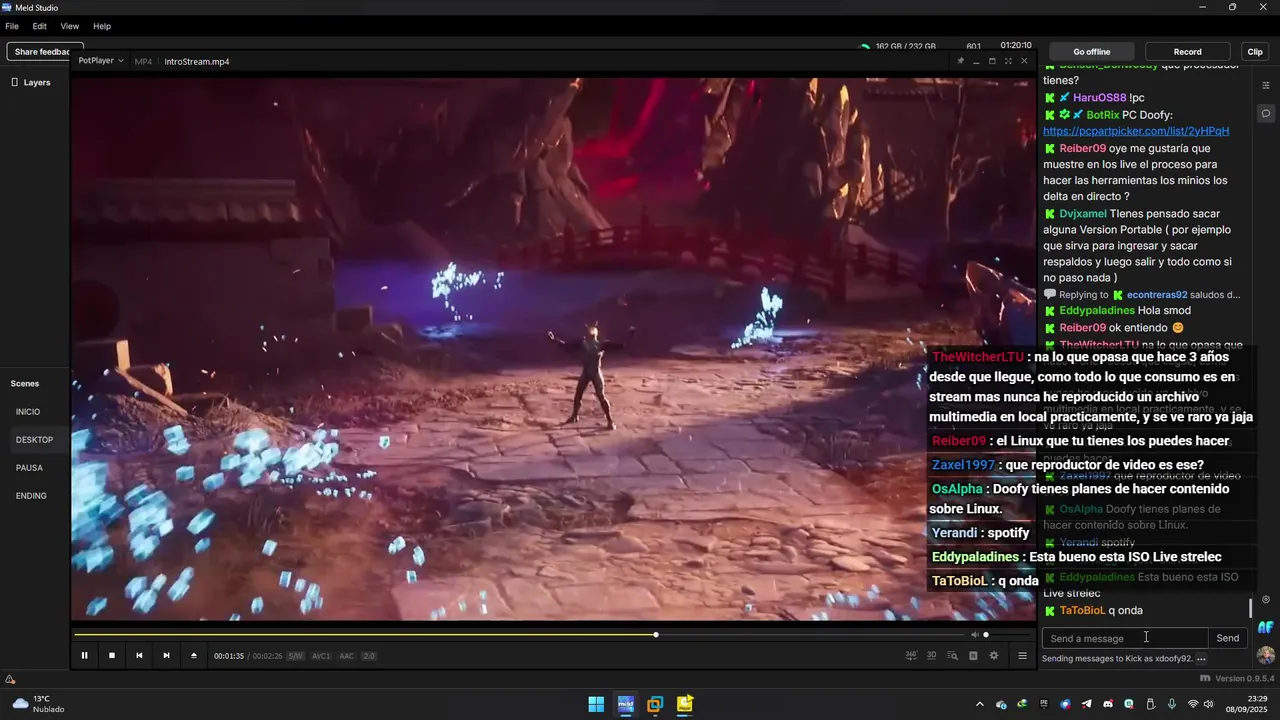Stop the video with PotPlayer's stop button

112,655
